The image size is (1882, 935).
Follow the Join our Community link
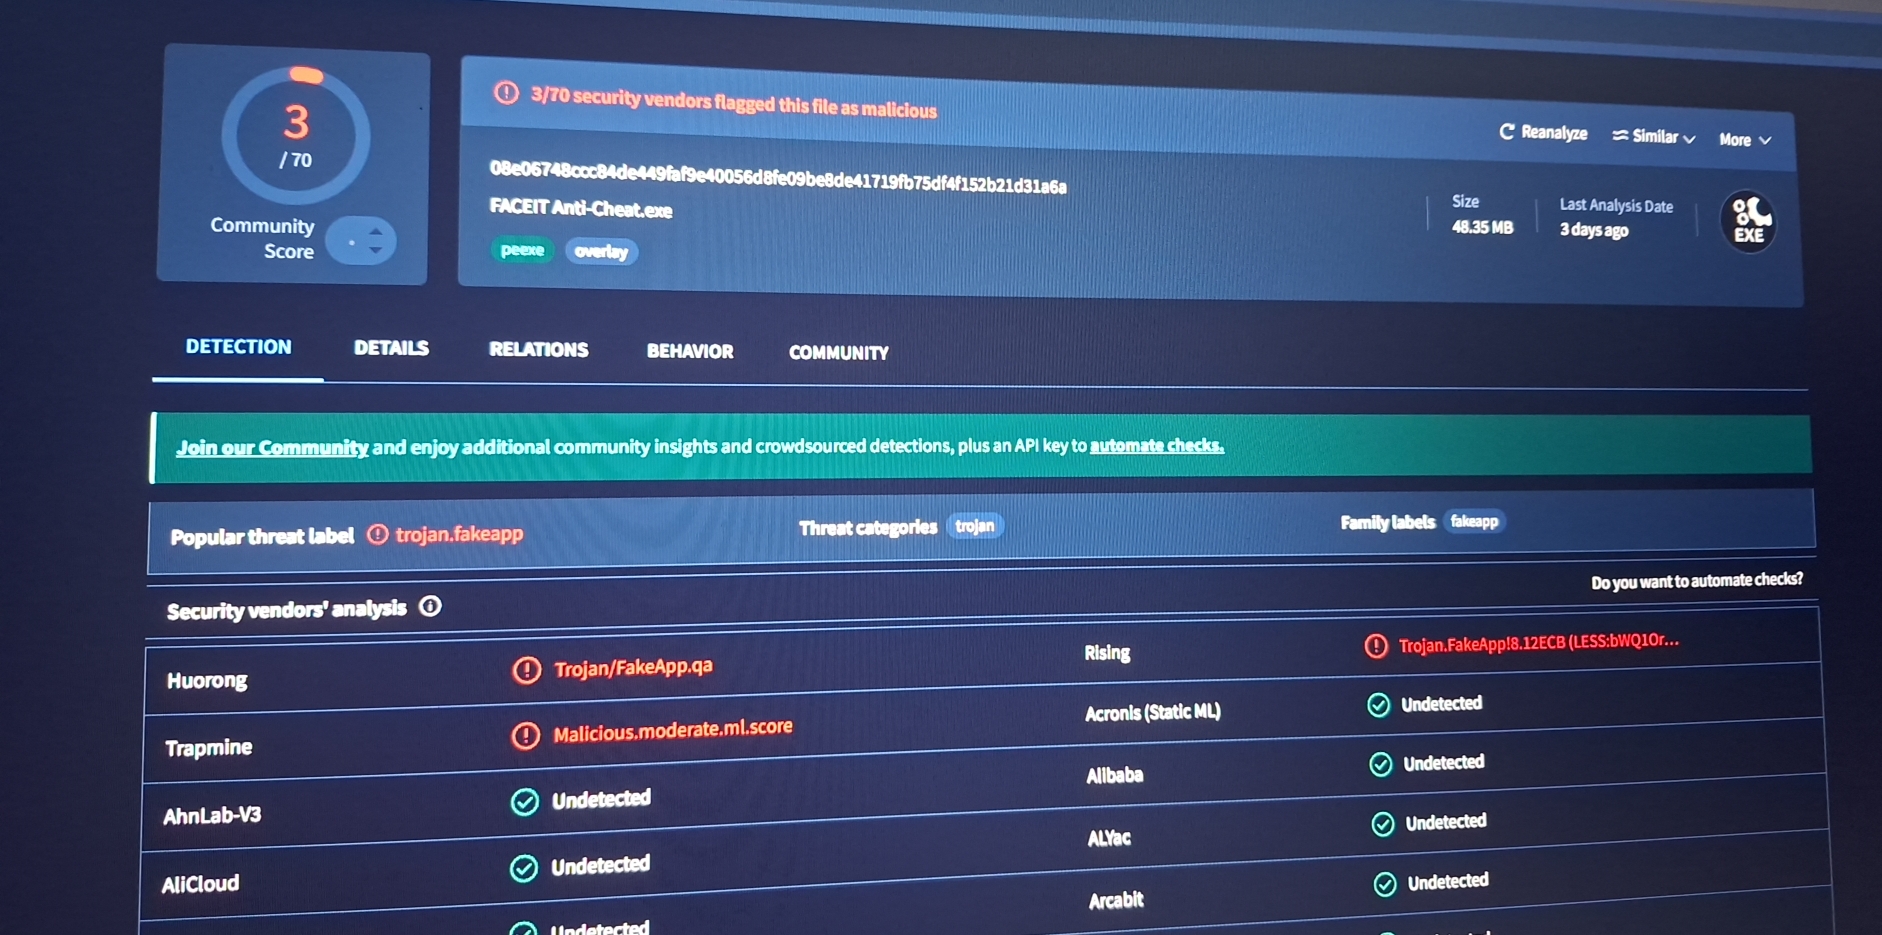(272, 448)
